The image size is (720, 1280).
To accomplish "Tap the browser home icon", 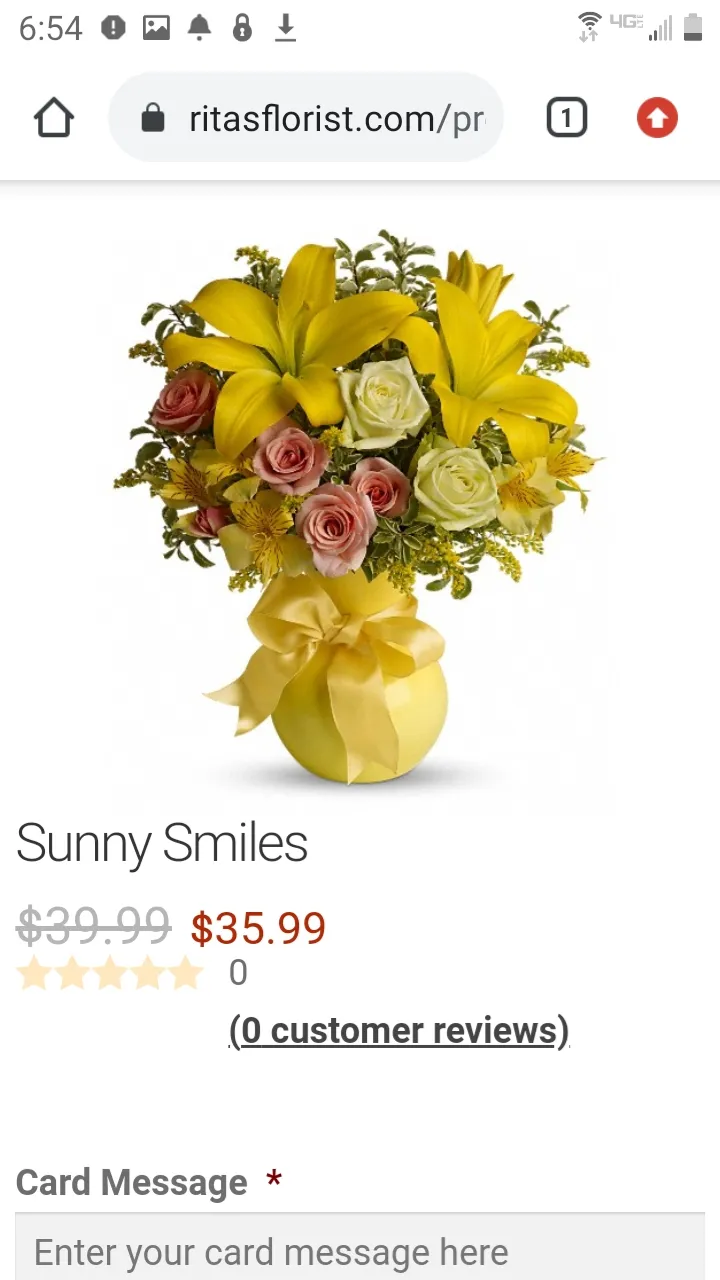I will (54, 119).
